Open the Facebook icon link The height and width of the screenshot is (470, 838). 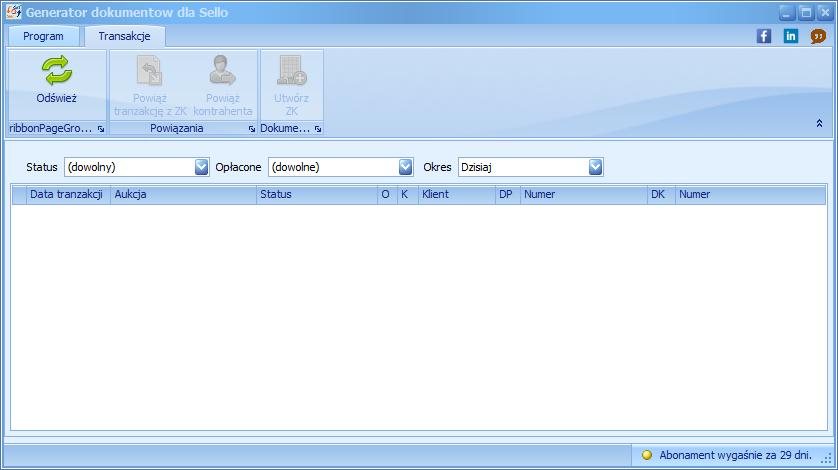pos(764,36)
